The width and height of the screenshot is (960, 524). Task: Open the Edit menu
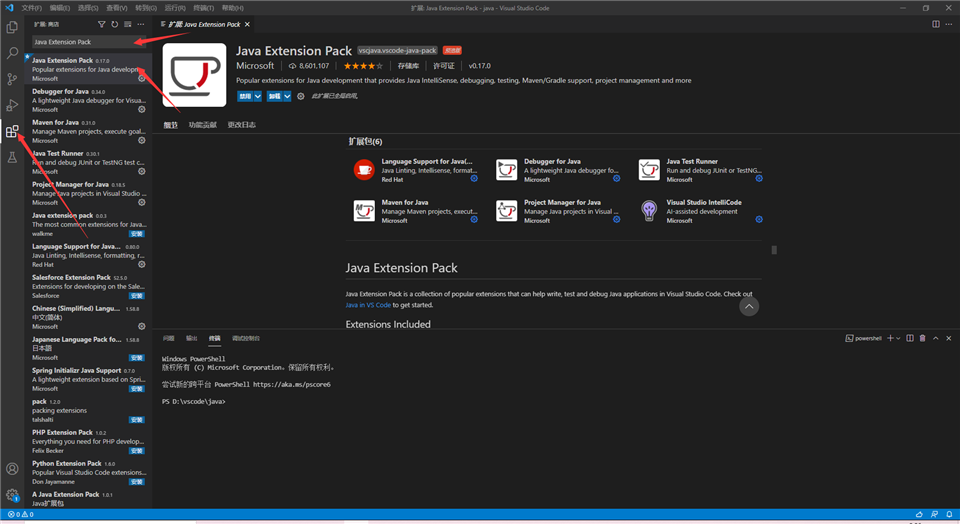[x=59, y=8]
